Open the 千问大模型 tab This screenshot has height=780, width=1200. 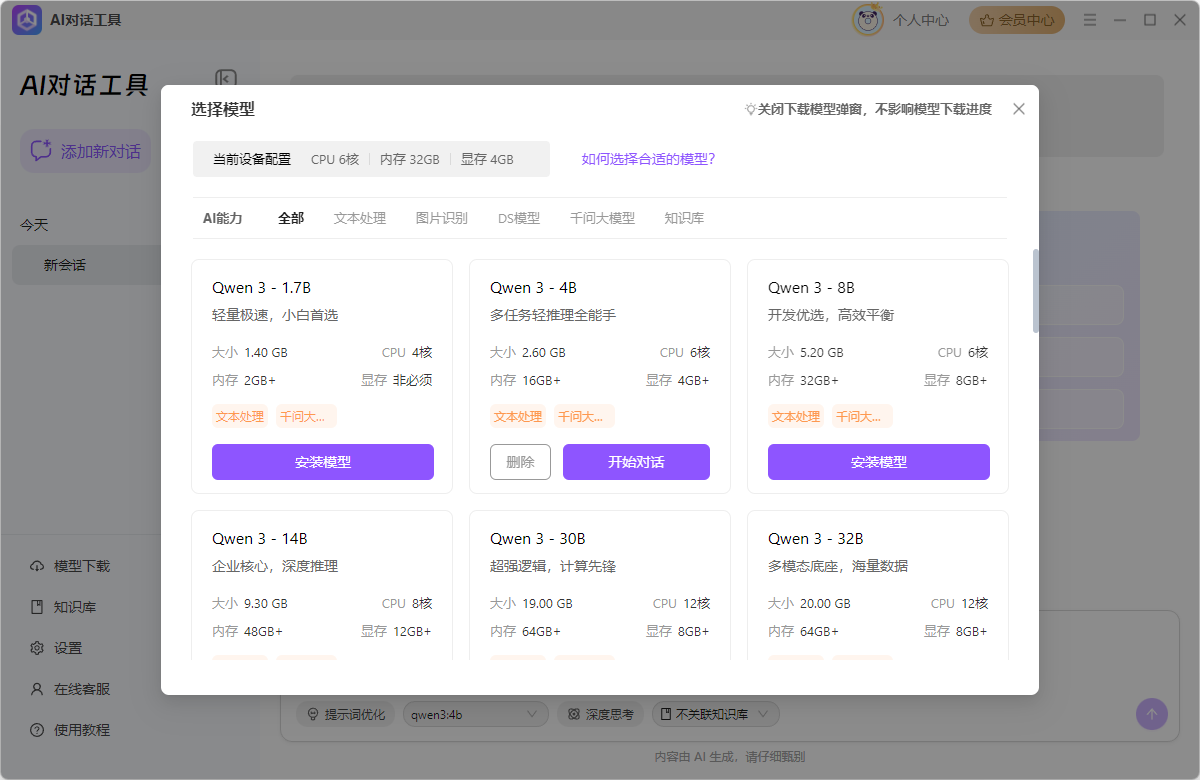pos(602,218)
